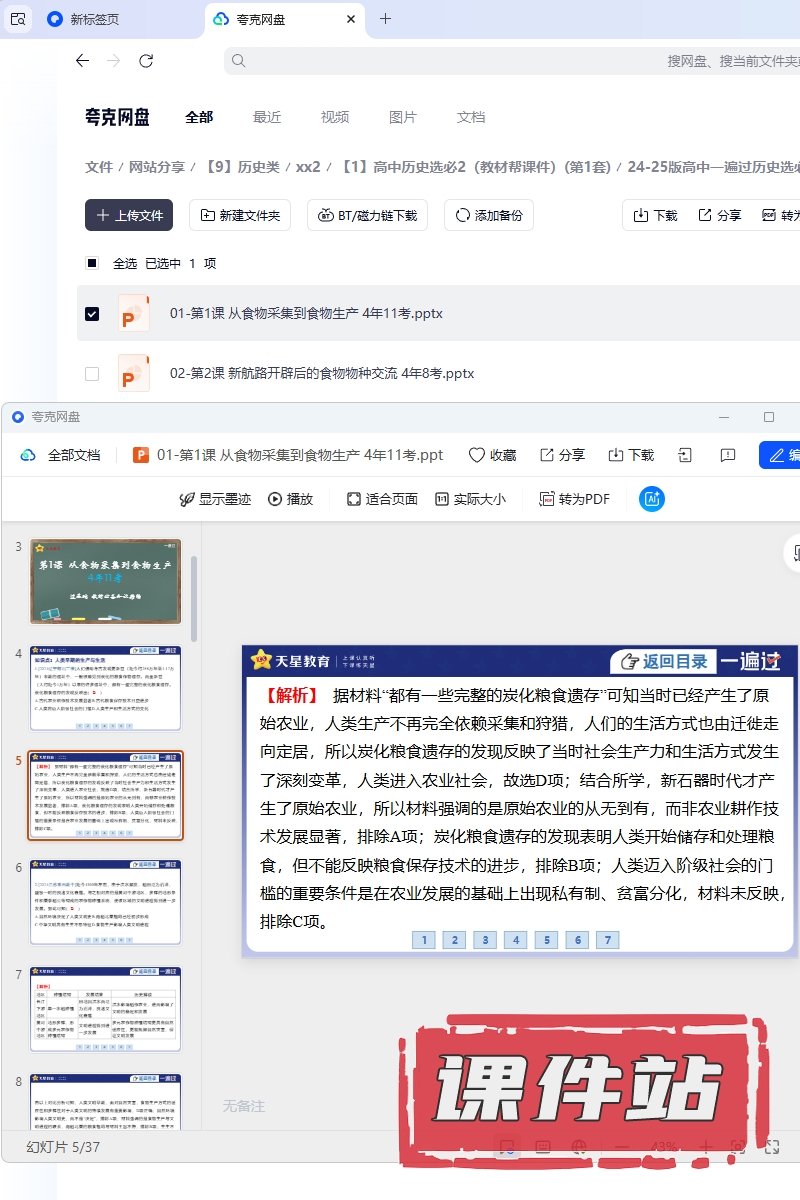Switch to the 图片 tab
Image resolution: width=800 pixels, height=1200 pixels.
pyautogui.click(x=402, y=117)
